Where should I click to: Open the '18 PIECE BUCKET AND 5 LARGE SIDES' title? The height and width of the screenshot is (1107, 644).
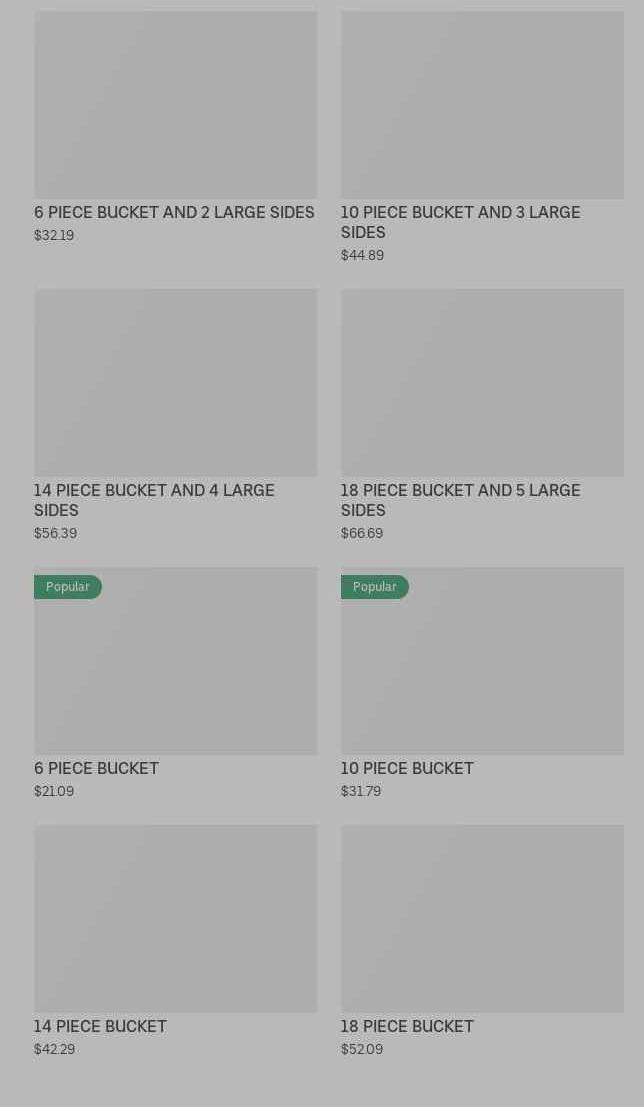tap(460, 500)
